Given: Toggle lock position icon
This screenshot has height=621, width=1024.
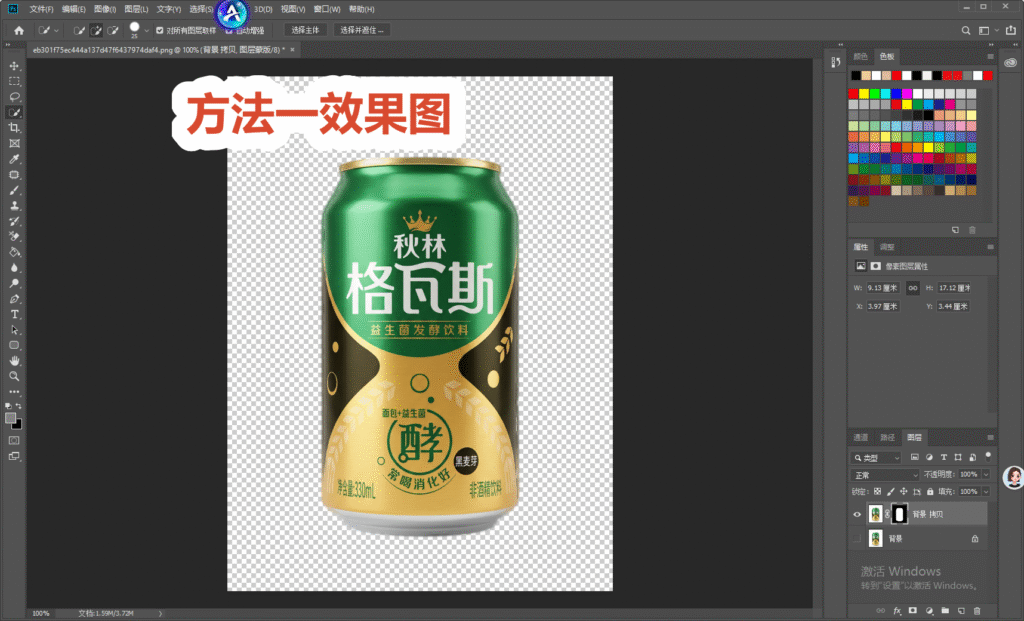Looking at the screenshot, I should tap(904, 492).
